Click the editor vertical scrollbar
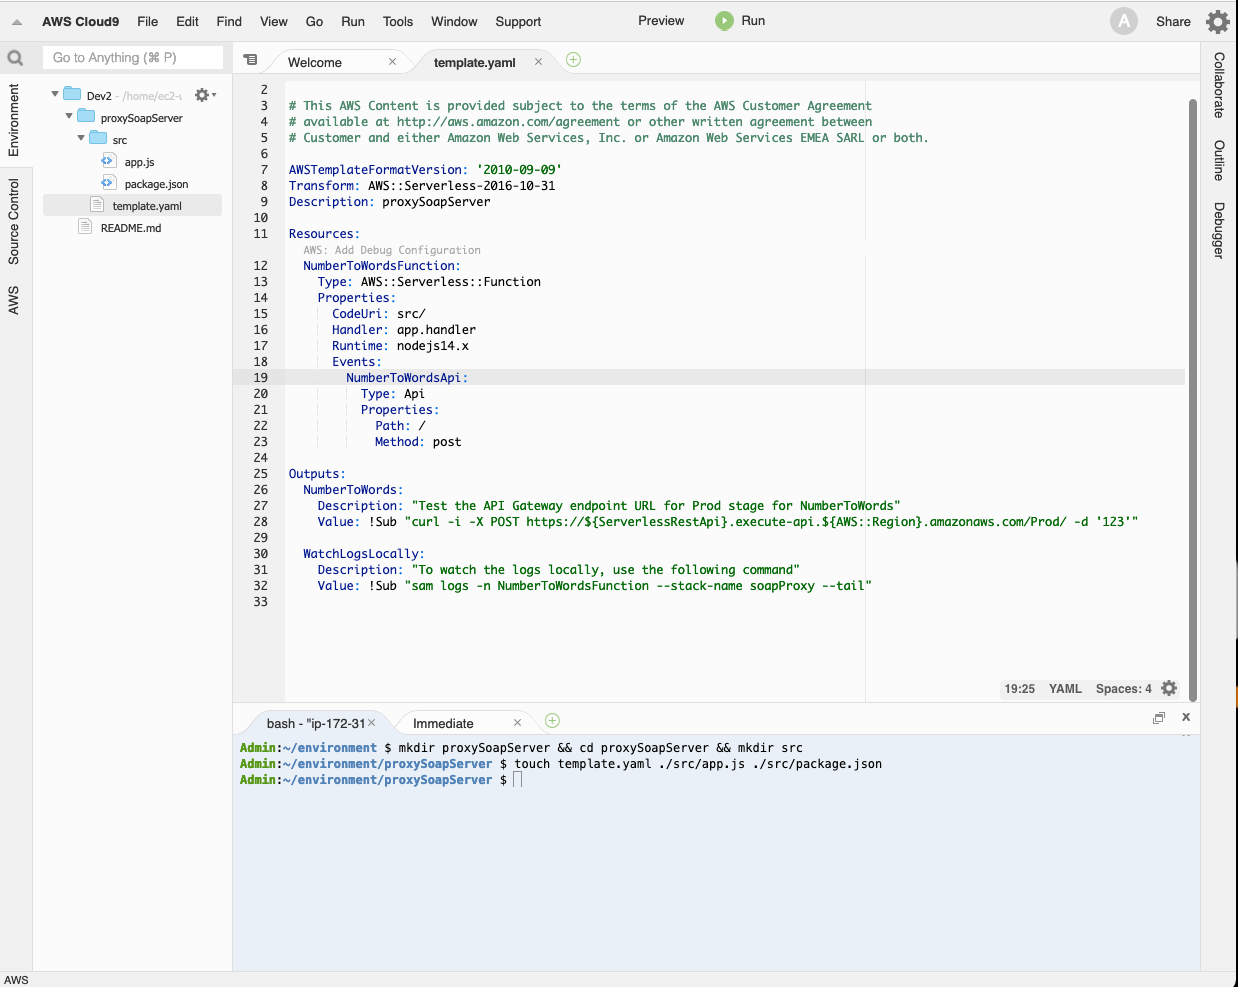 point(1192,400)
